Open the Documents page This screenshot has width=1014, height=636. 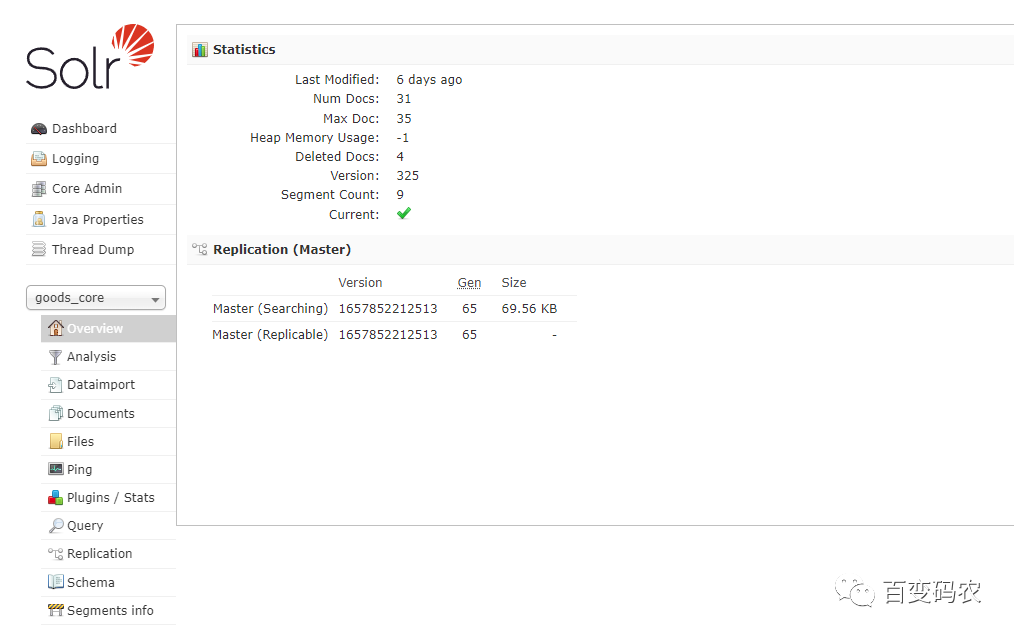[101, 413]
